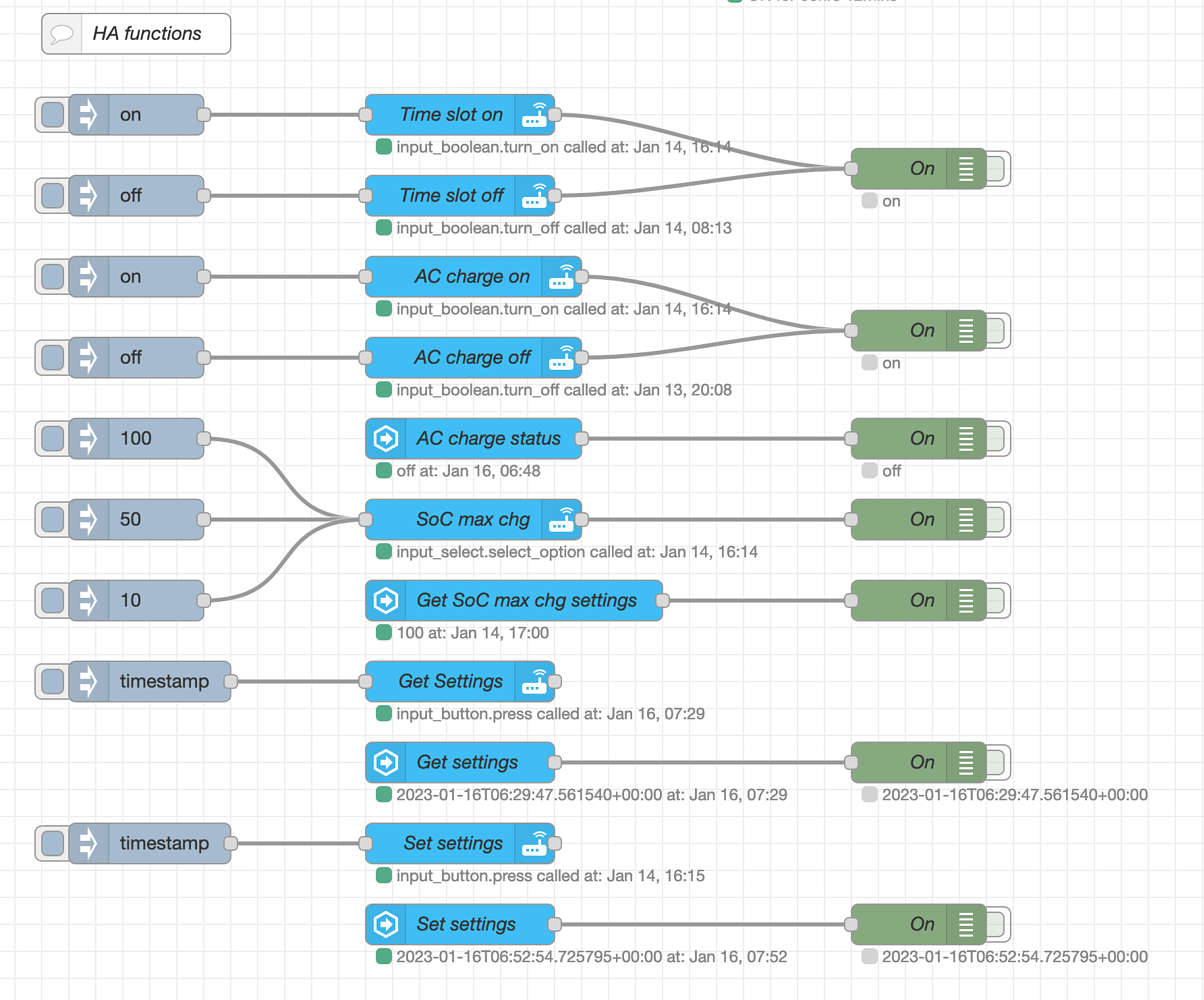Click the hexagon icon on Get settings event node

pos(385,762)
